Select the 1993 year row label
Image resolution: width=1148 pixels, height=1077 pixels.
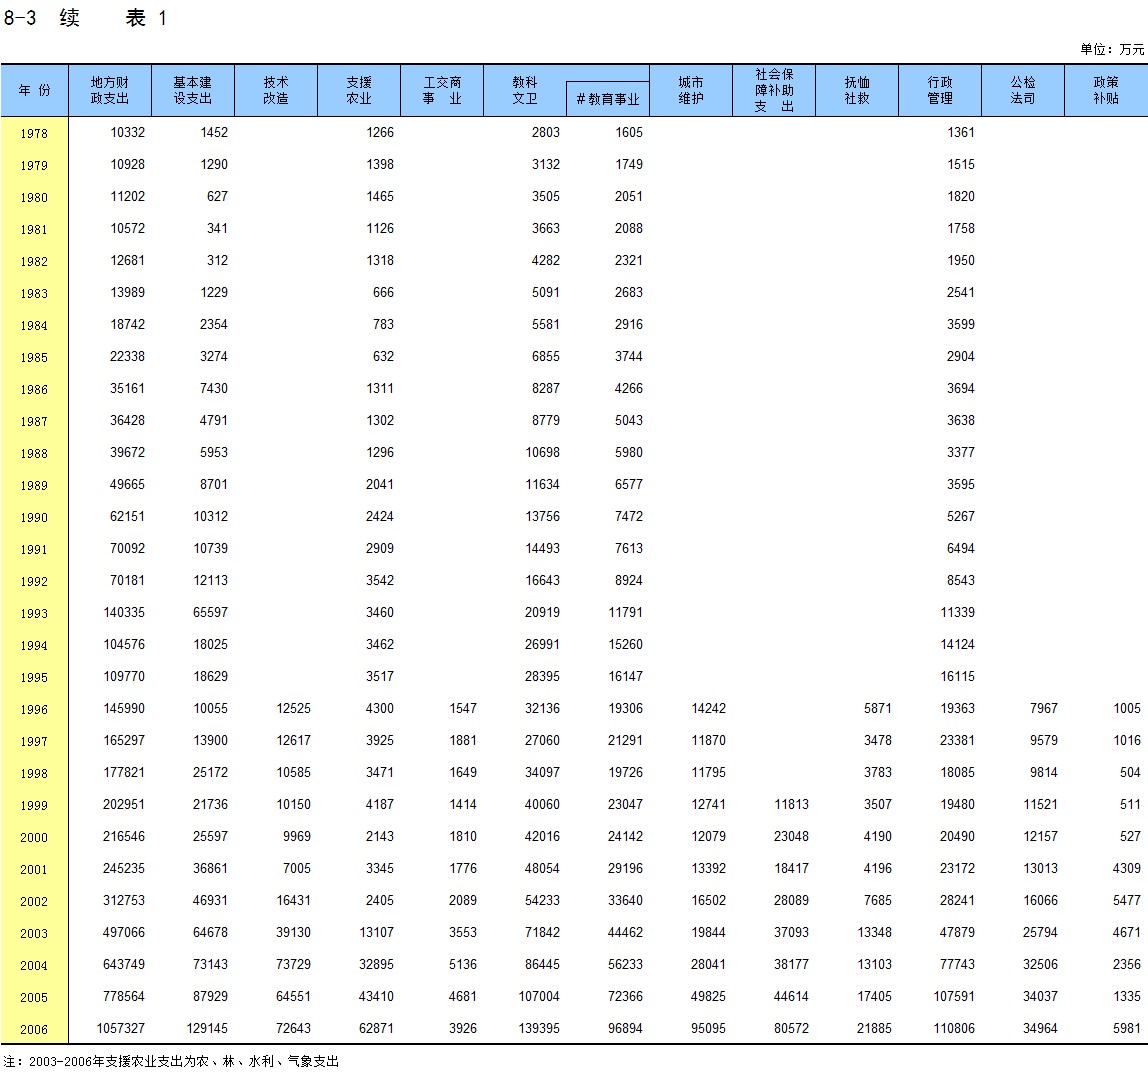34,613
